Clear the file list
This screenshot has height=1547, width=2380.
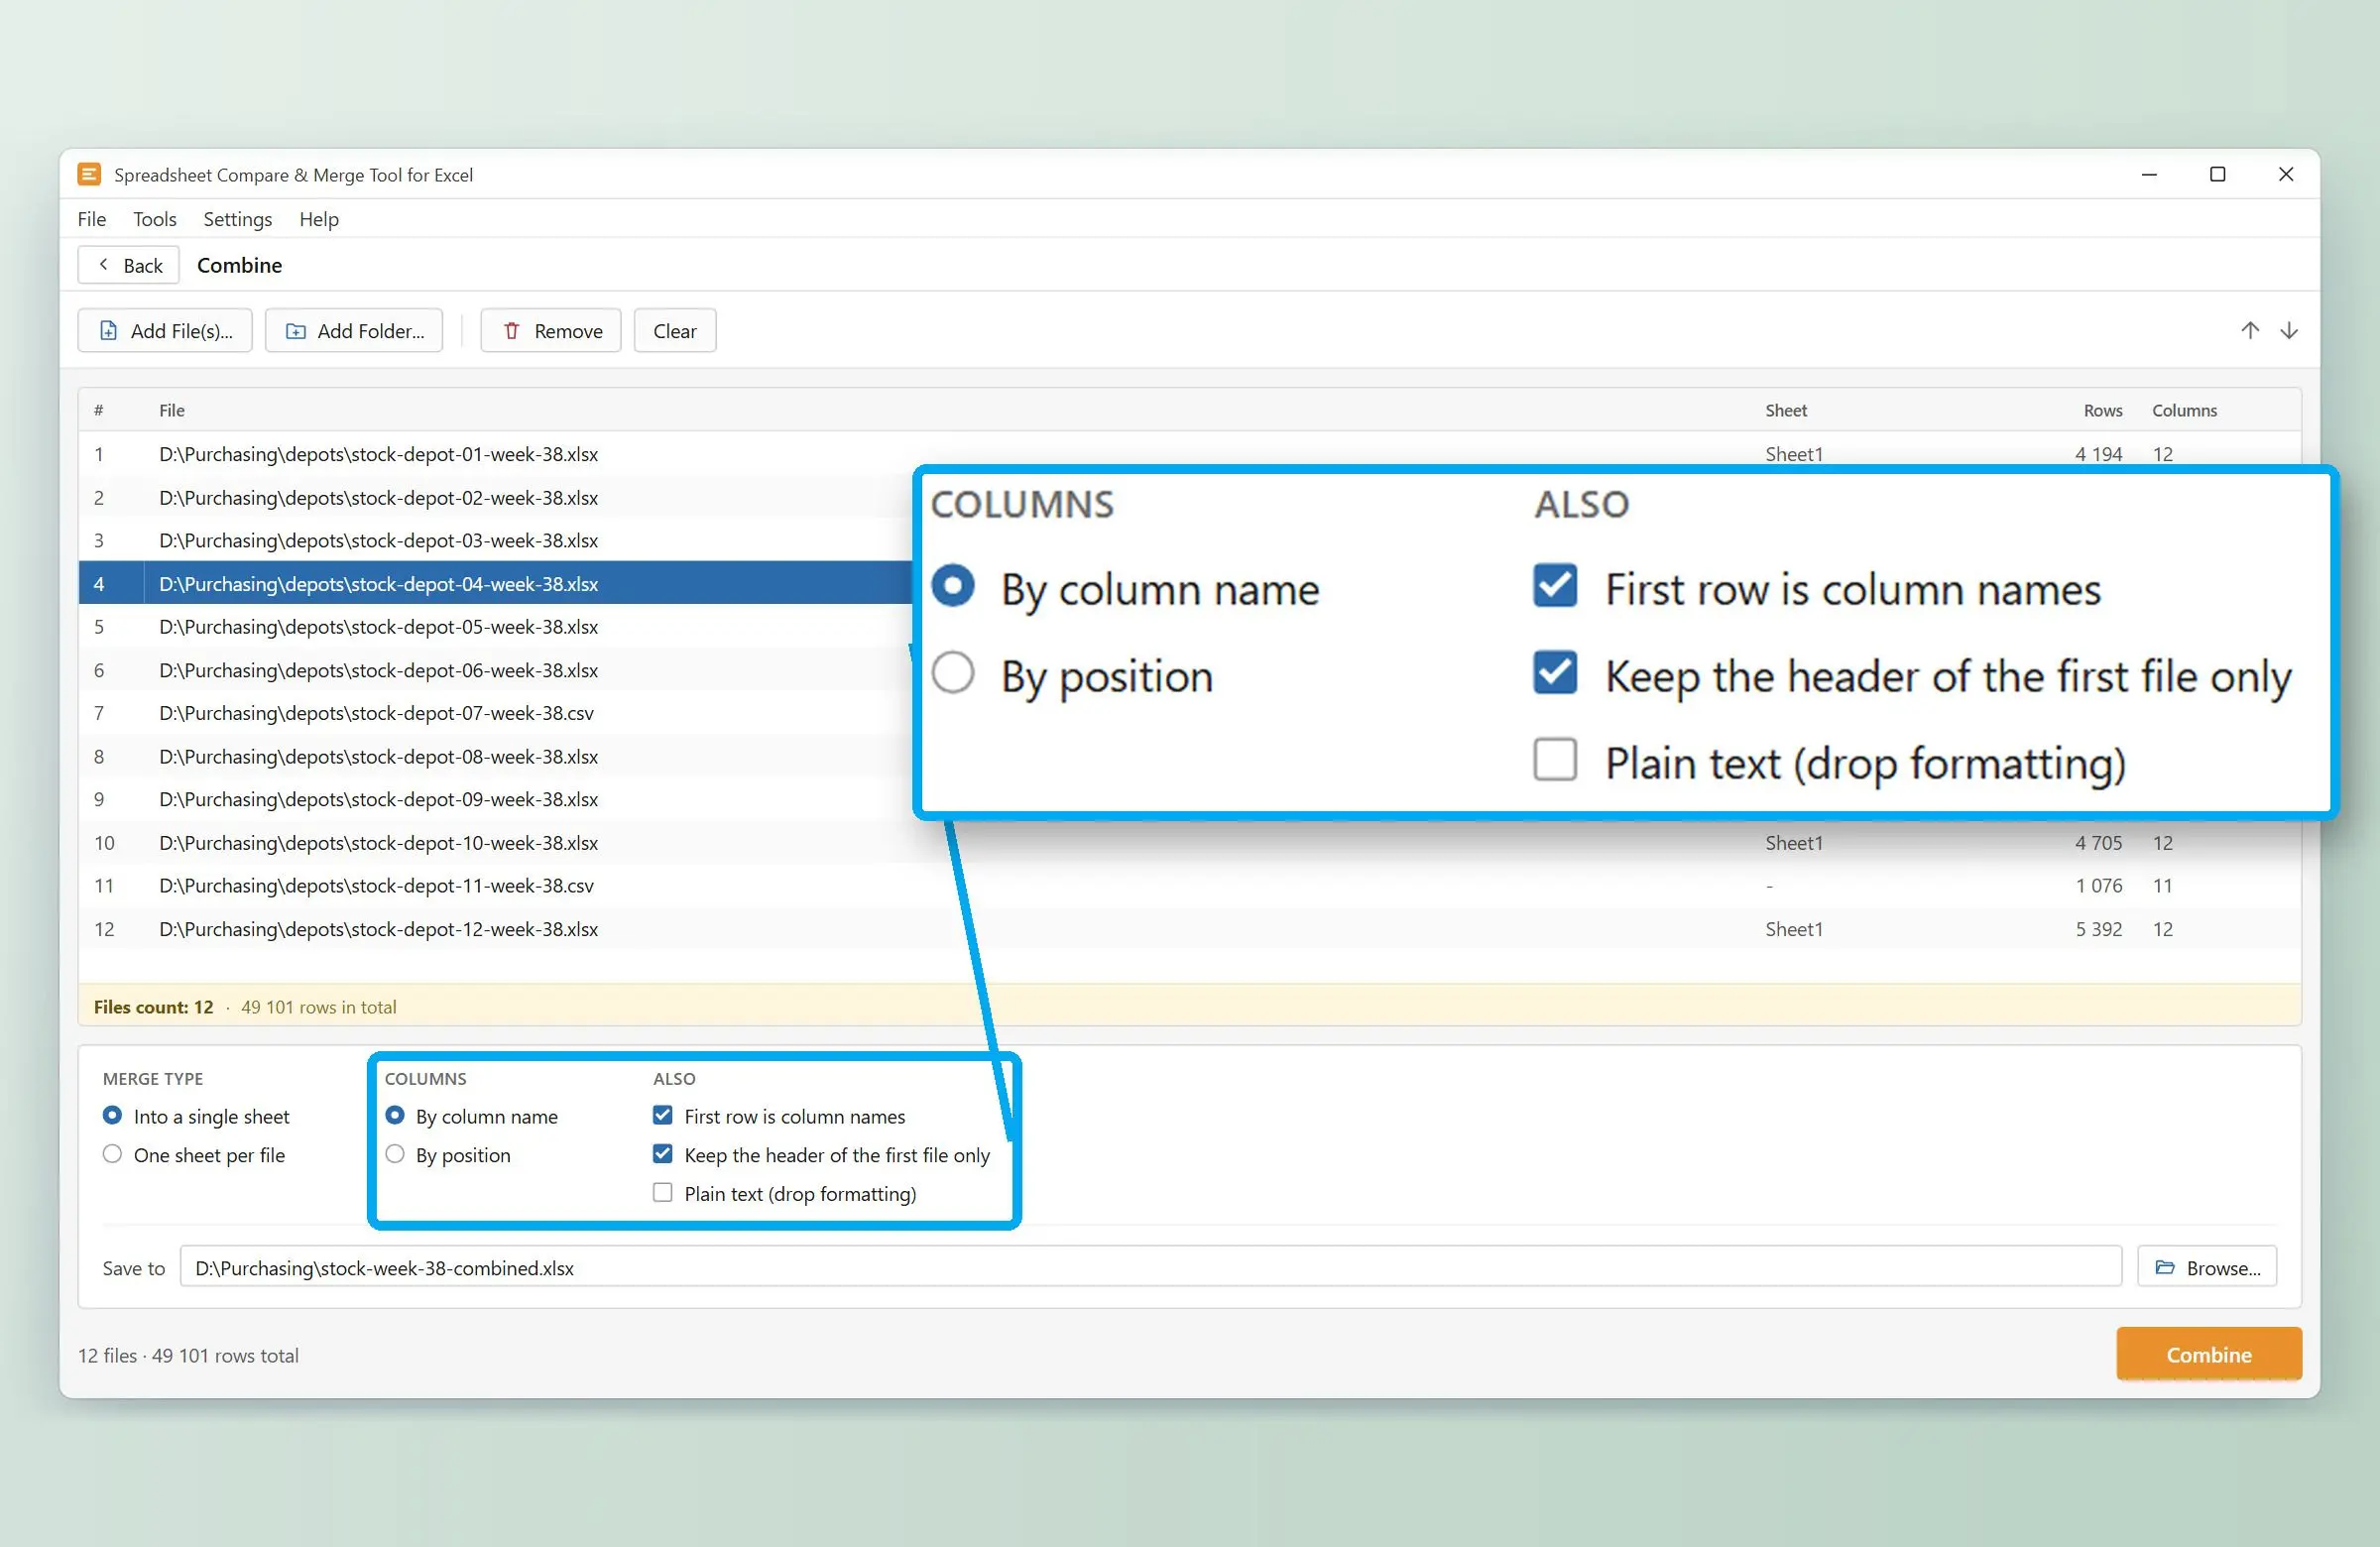click(x=675, y=331)
